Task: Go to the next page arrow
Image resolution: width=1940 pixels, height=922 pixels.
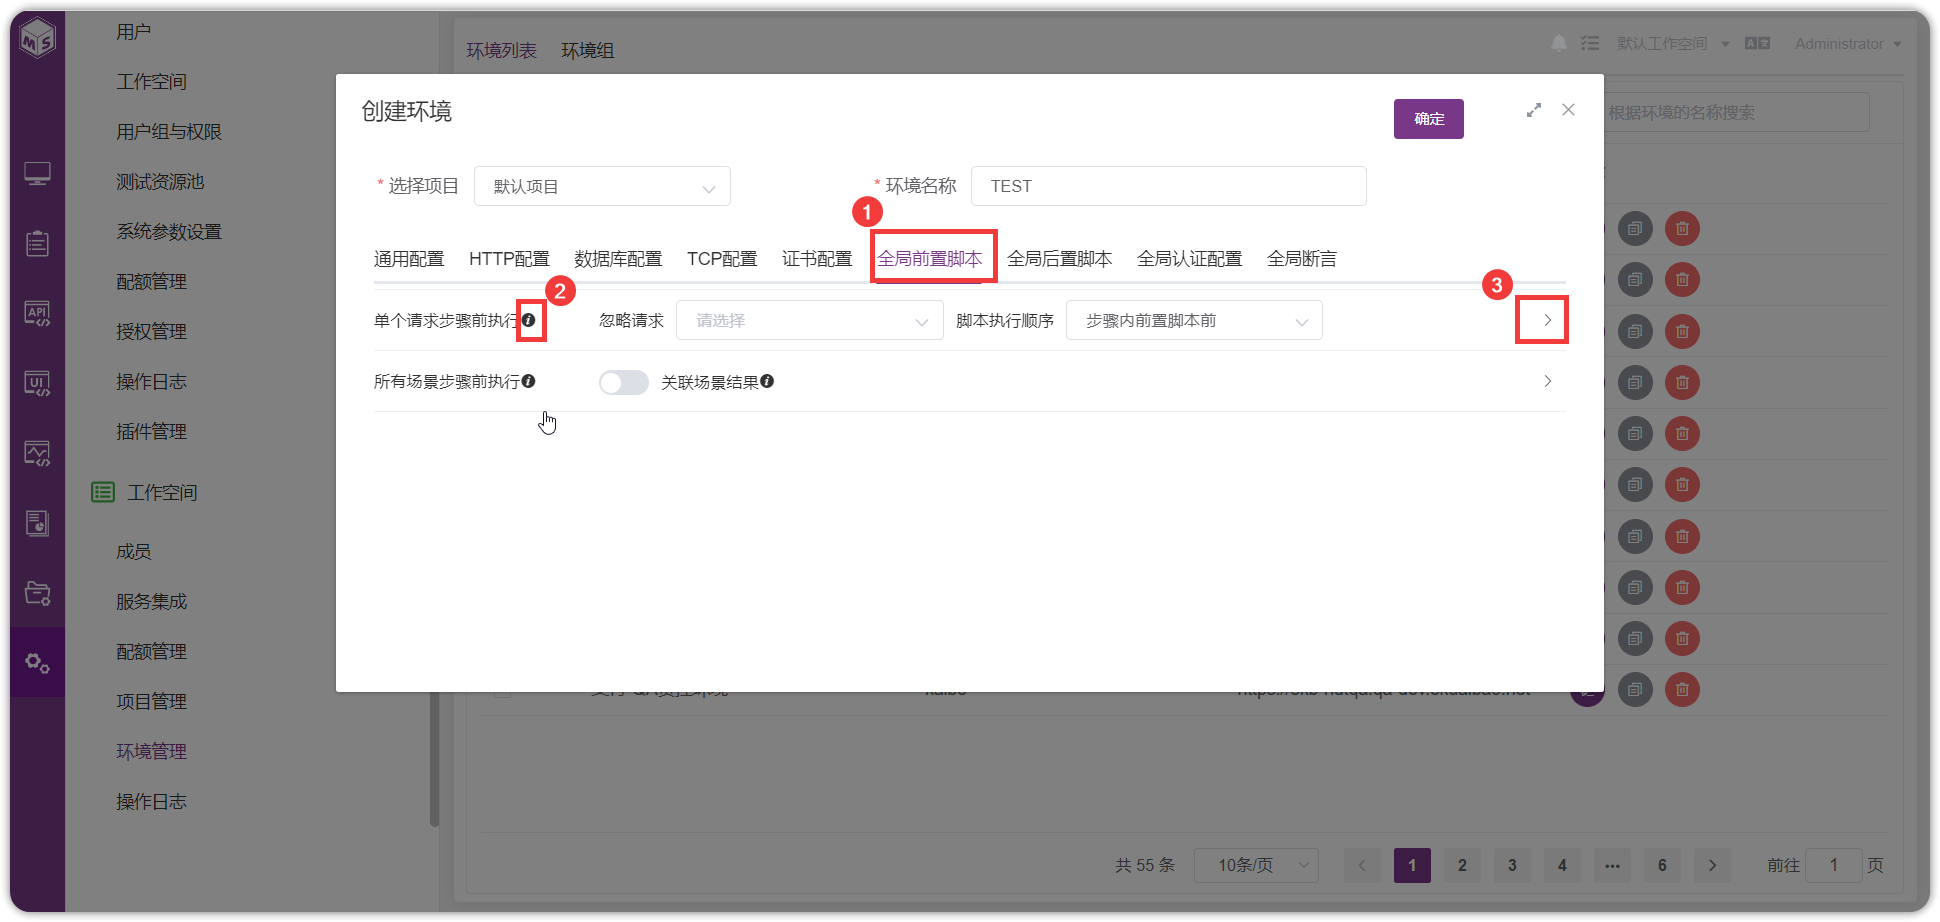Action: coord(1712,865)
